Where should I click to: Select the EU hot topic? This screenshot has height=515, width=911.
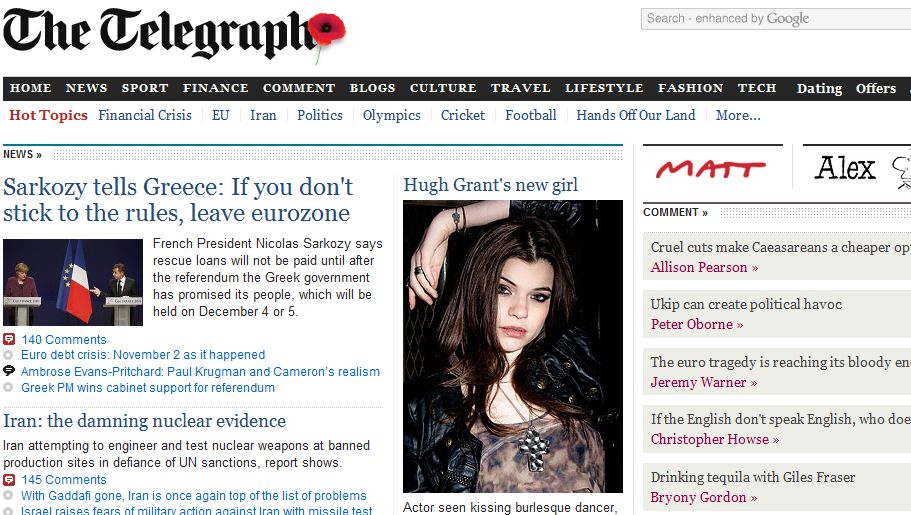[221, 115]
